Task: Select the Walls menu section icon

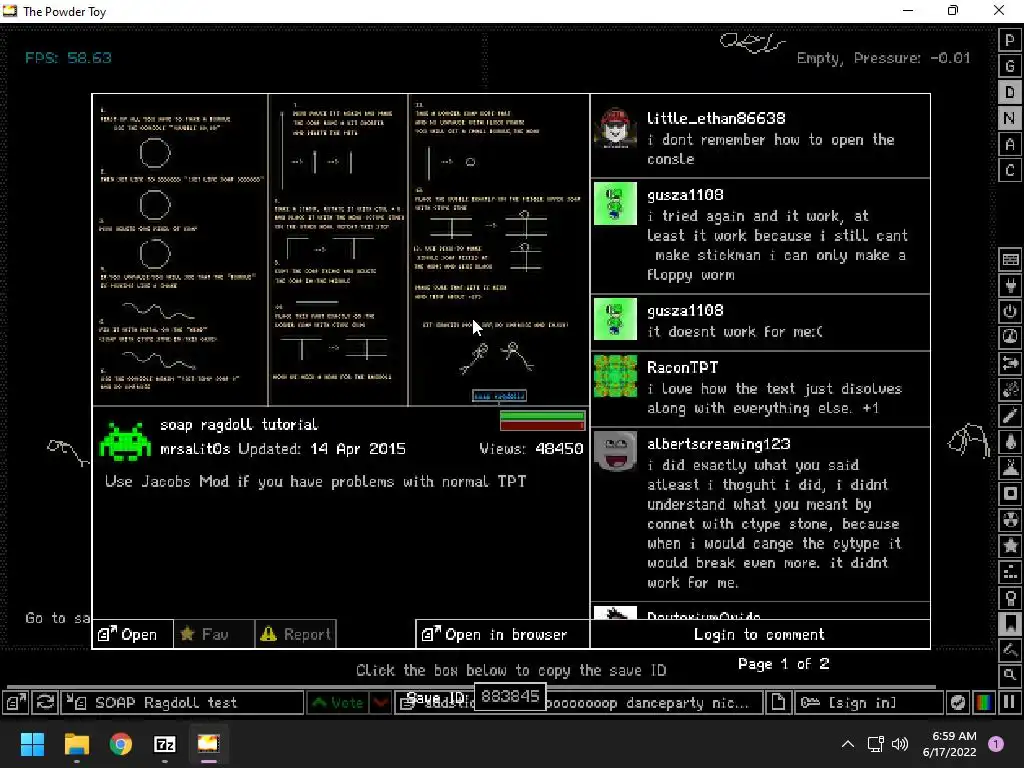Action: [1010, 259]
